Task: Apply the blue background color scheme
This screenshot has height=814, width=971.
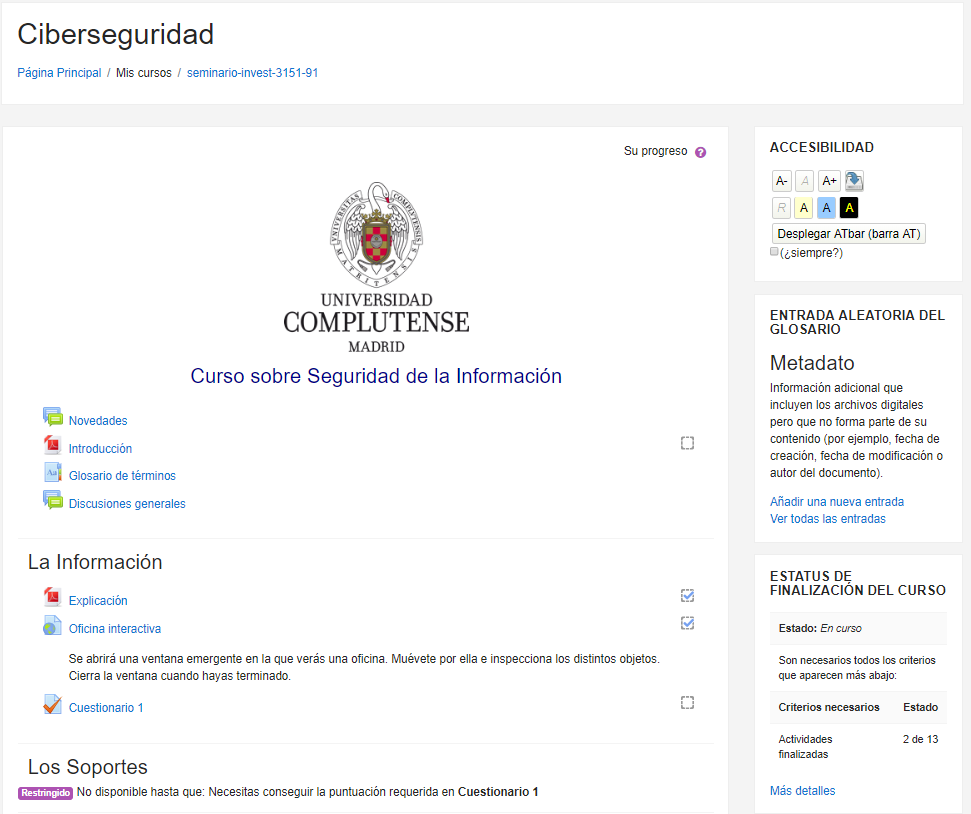Action: pos(826,208)
